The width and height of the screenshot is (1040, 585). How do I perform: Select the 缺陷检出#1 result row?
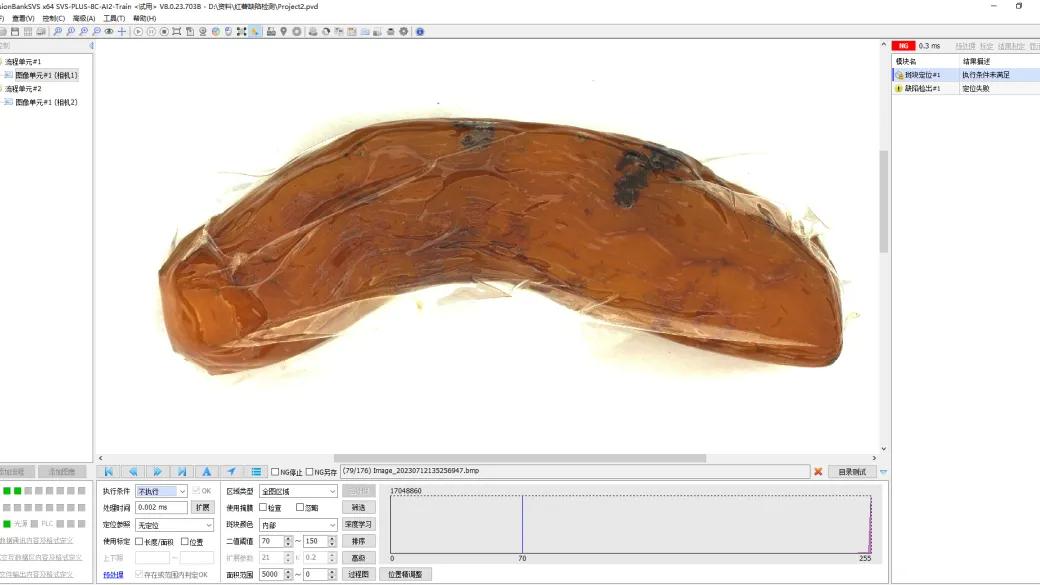[966, 88]
